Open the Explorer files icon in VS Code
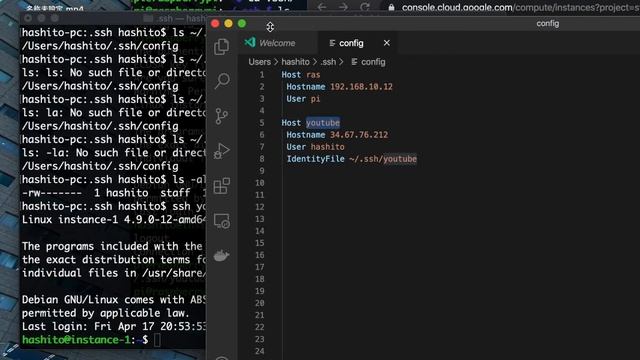The width and height of the screenshot is (640, 360). pos(221,47)
